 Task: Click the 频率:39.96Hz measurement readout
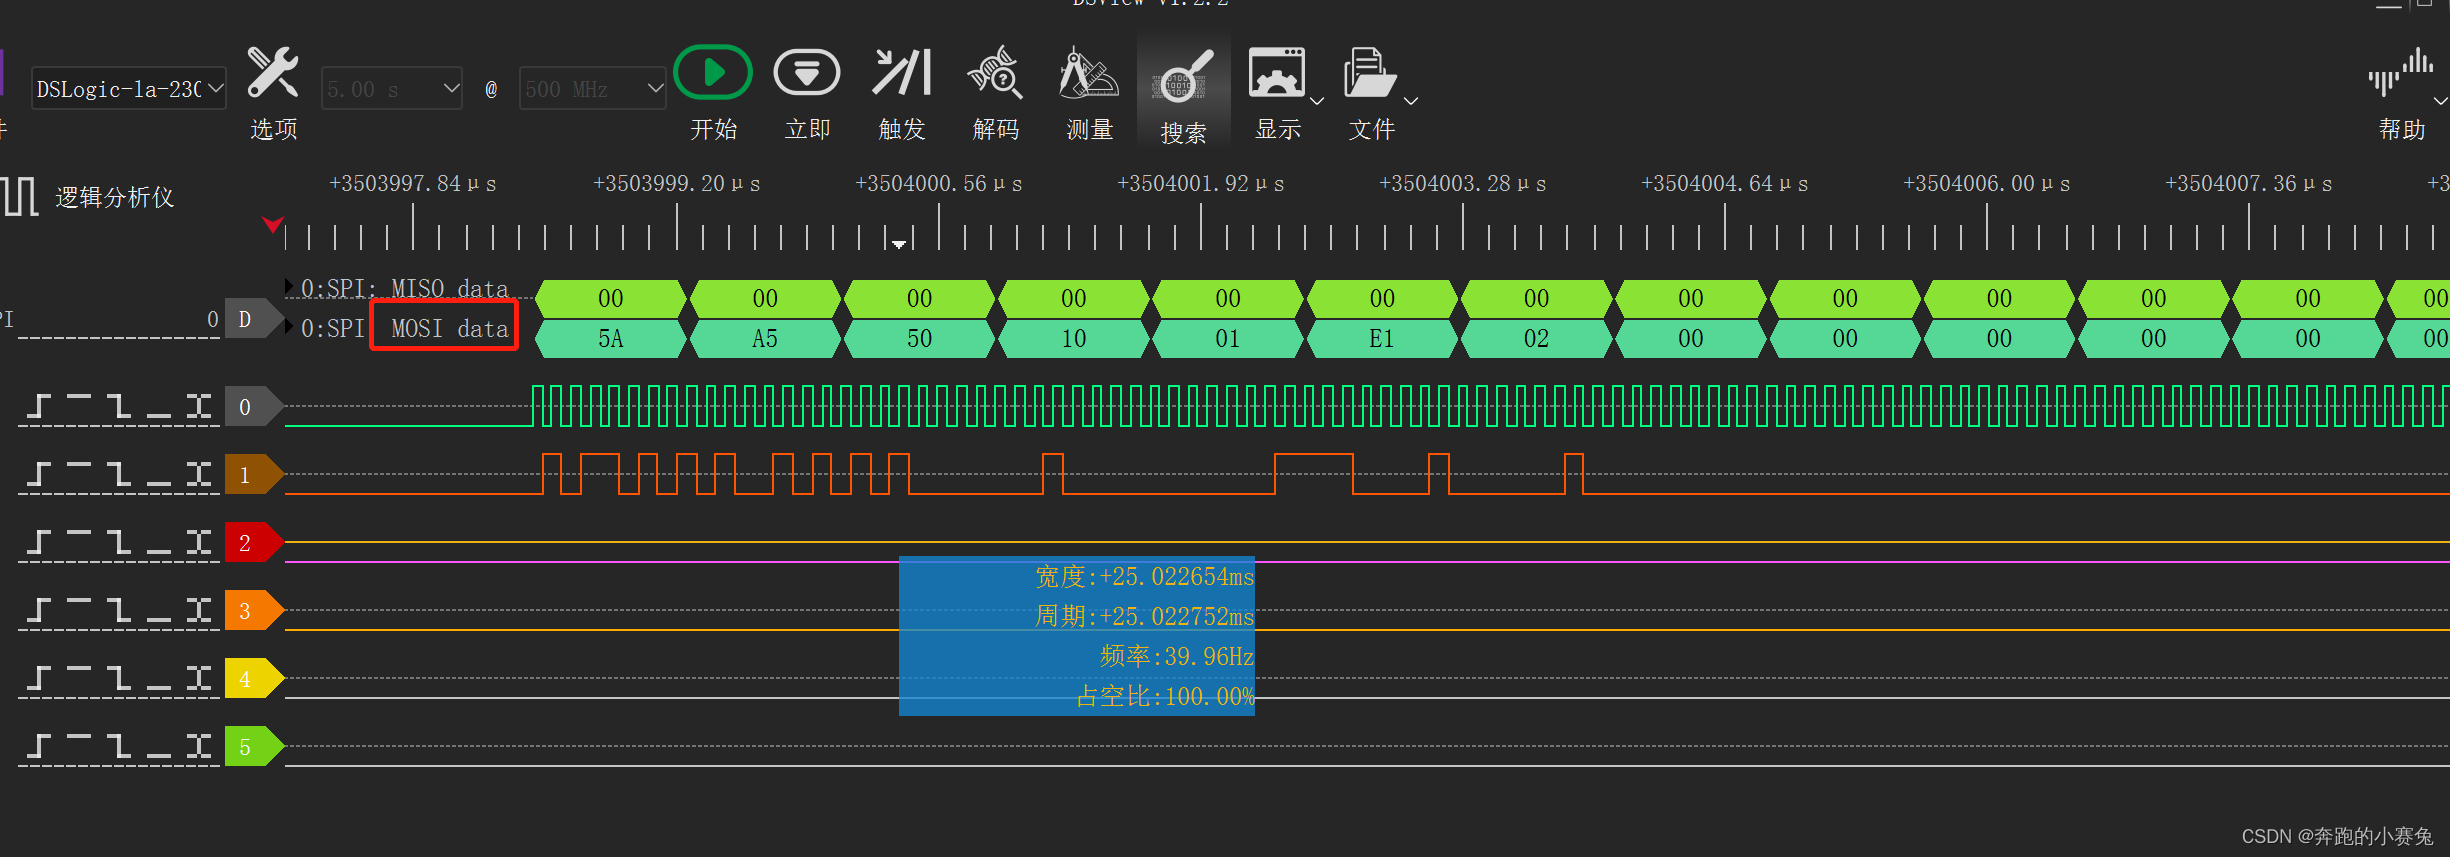[x=1176, y=656]
